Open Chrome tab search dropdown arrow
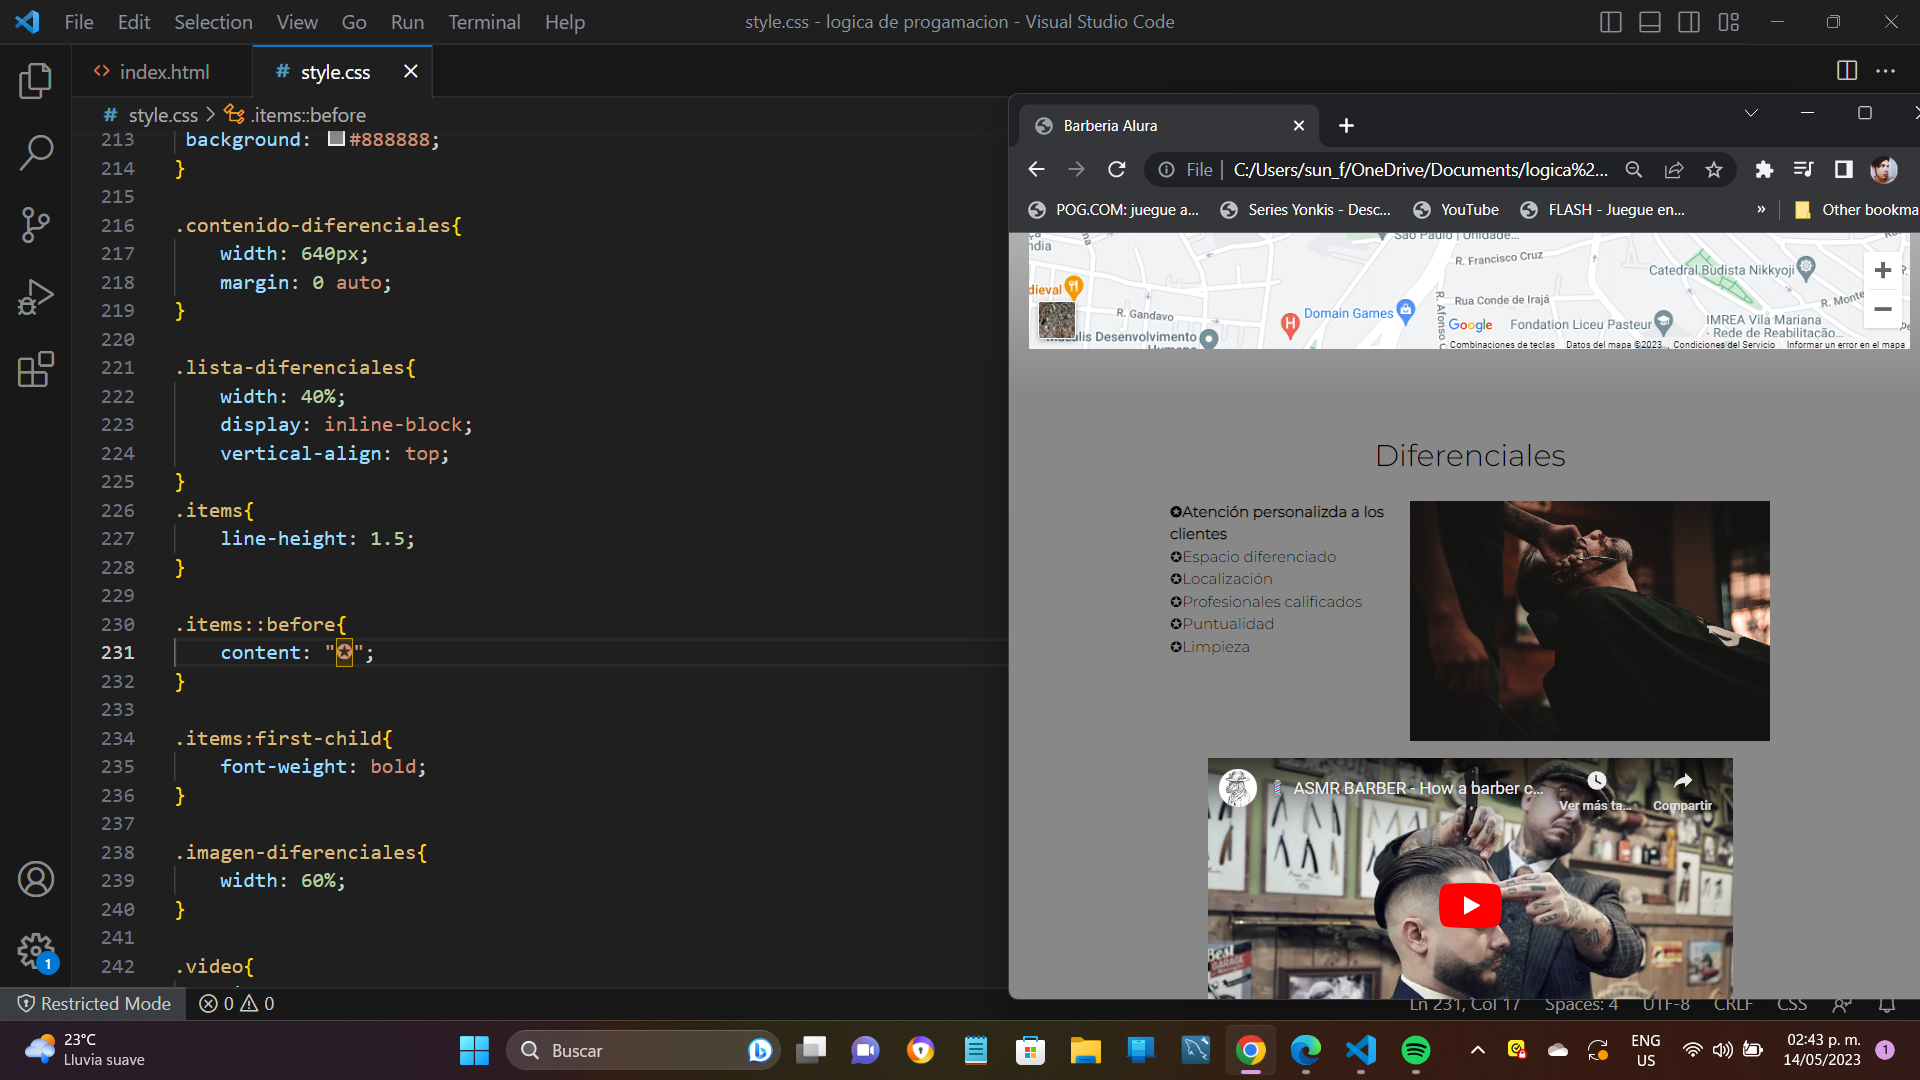The height and width of the screenshot is (1080, 1920). click(1751, 113)
